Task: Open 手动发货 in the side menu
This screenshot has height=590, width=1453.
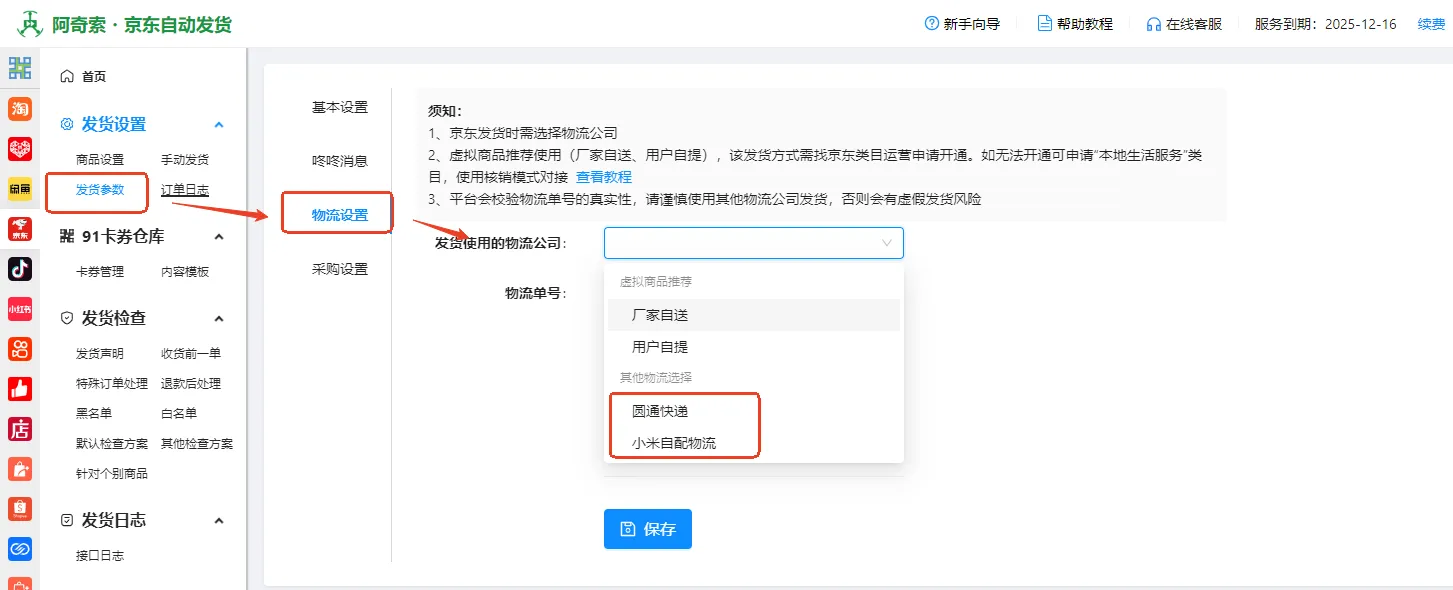Action: (x=185, y=160)
